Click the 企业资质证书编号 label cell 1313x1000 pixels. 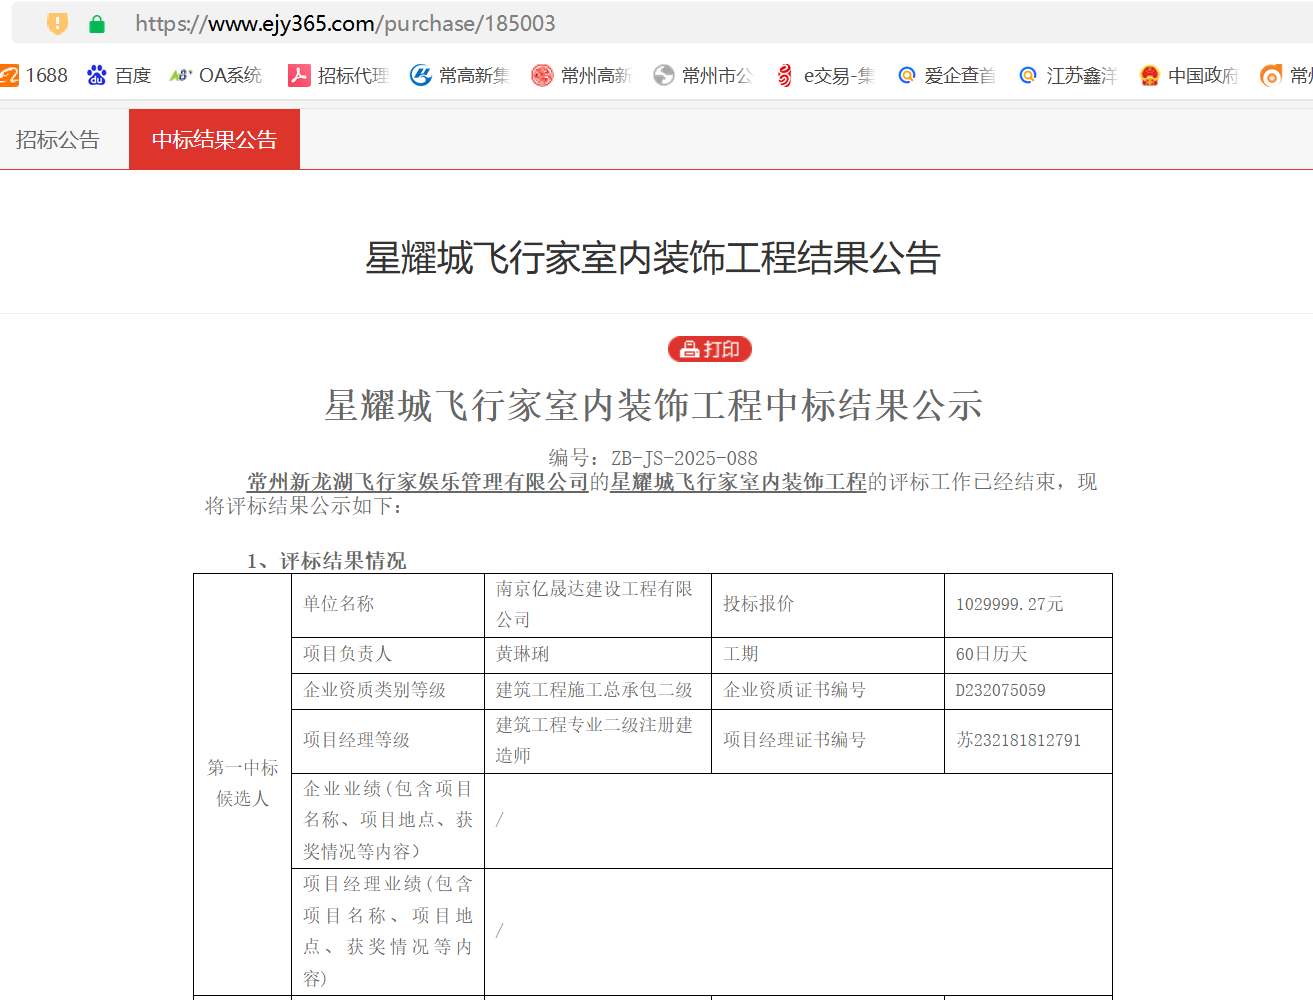828,691
